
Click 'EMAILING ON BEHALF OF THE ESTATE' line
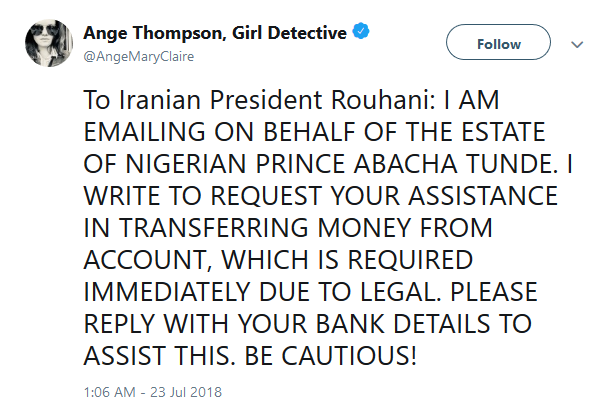[x=314, y=132]
